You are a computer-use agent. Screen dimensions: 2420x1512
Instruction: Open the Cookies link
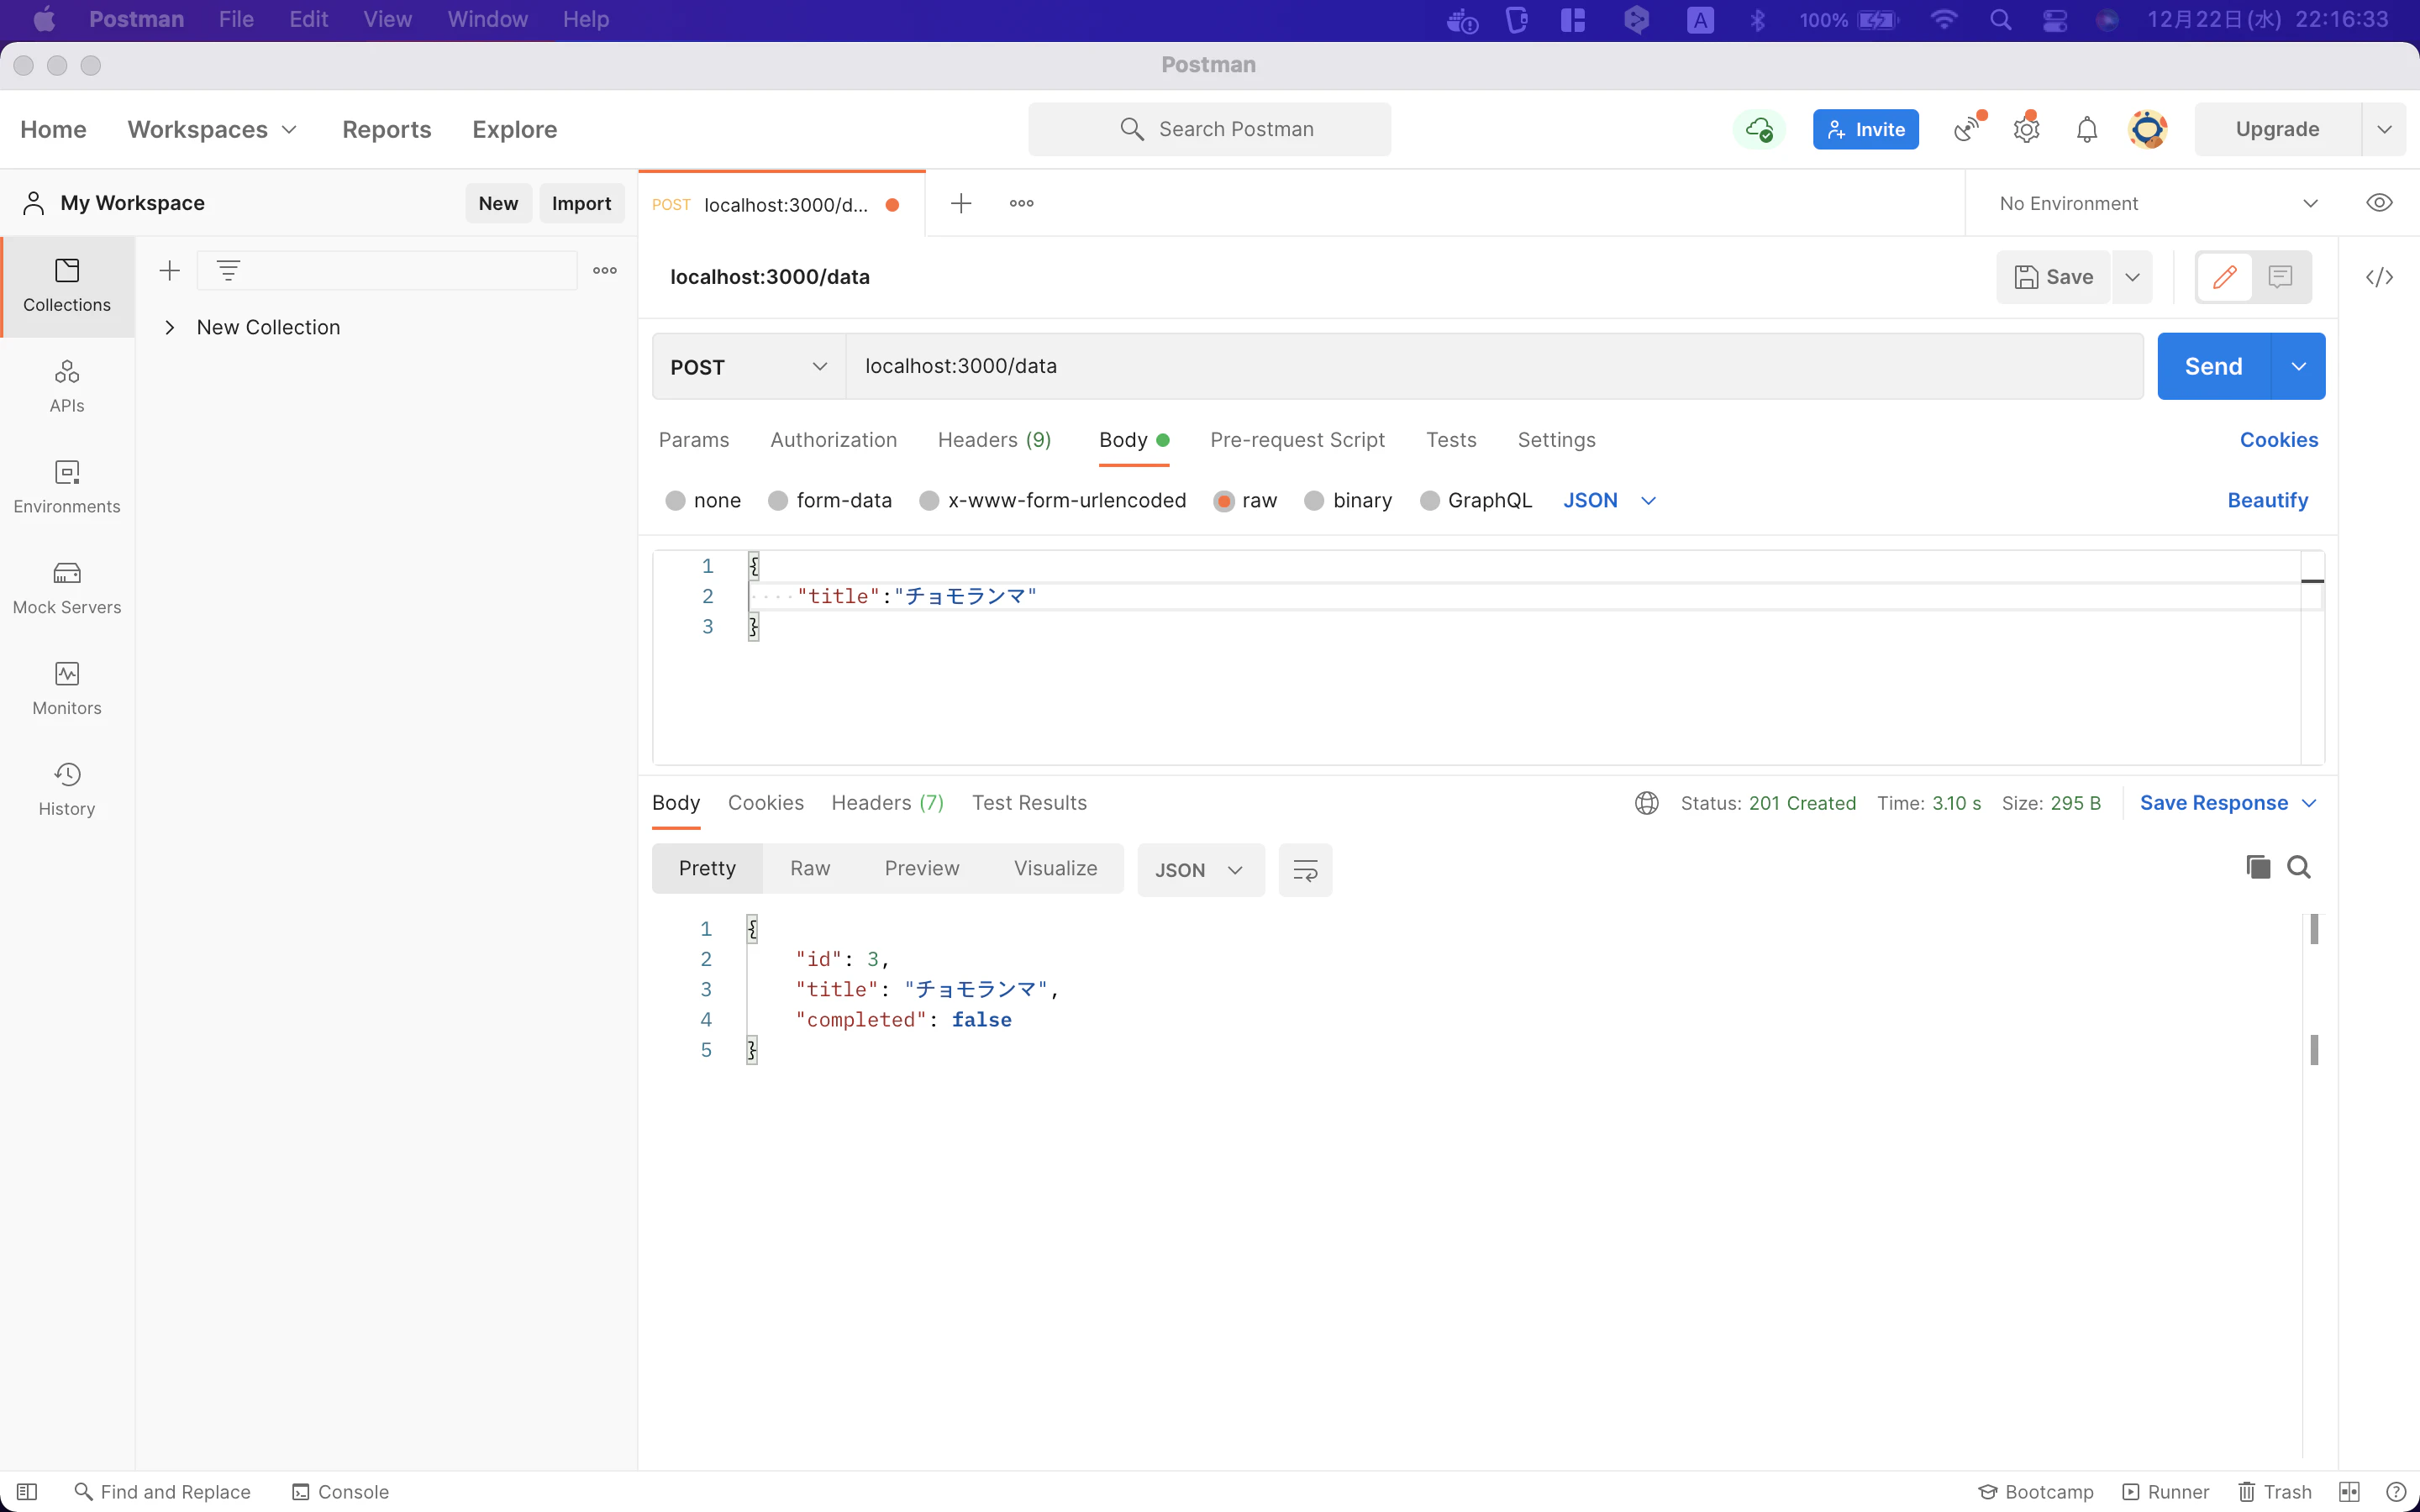click(2279, 440)
